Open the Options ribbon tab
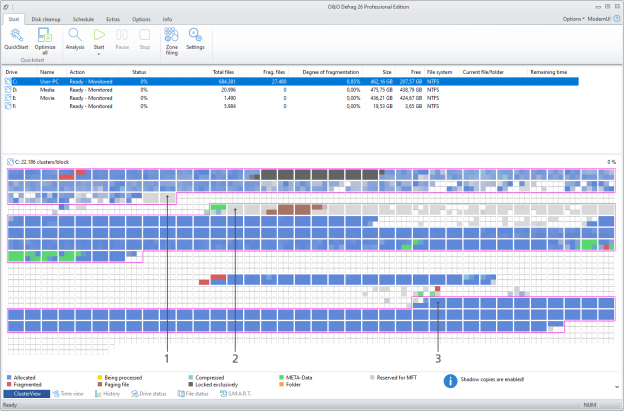Image resolution: width=624 pixels, height=411 pixels. (x=141, y=19)
